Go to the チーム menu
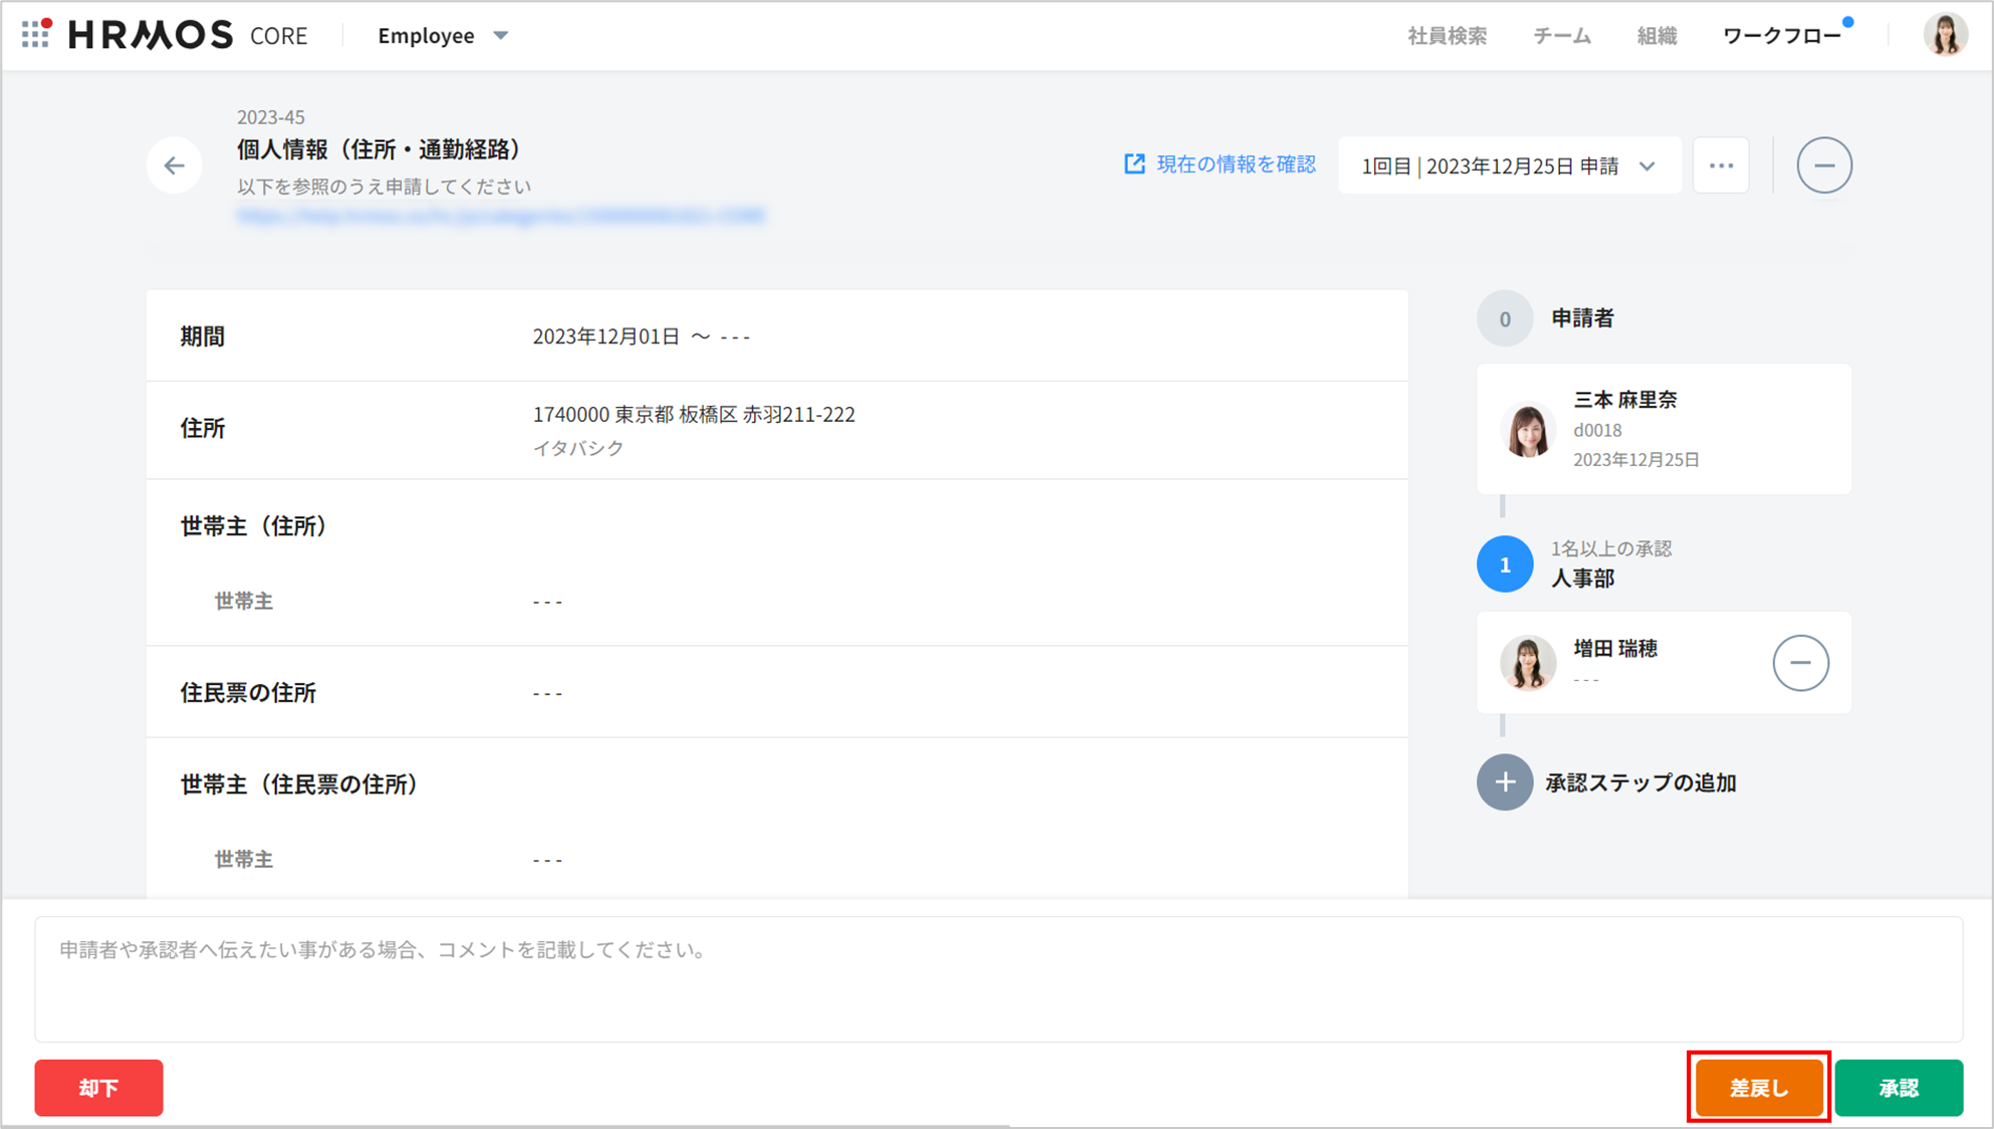Viewport: 1994px width, 1129px height. point(1561,36)
